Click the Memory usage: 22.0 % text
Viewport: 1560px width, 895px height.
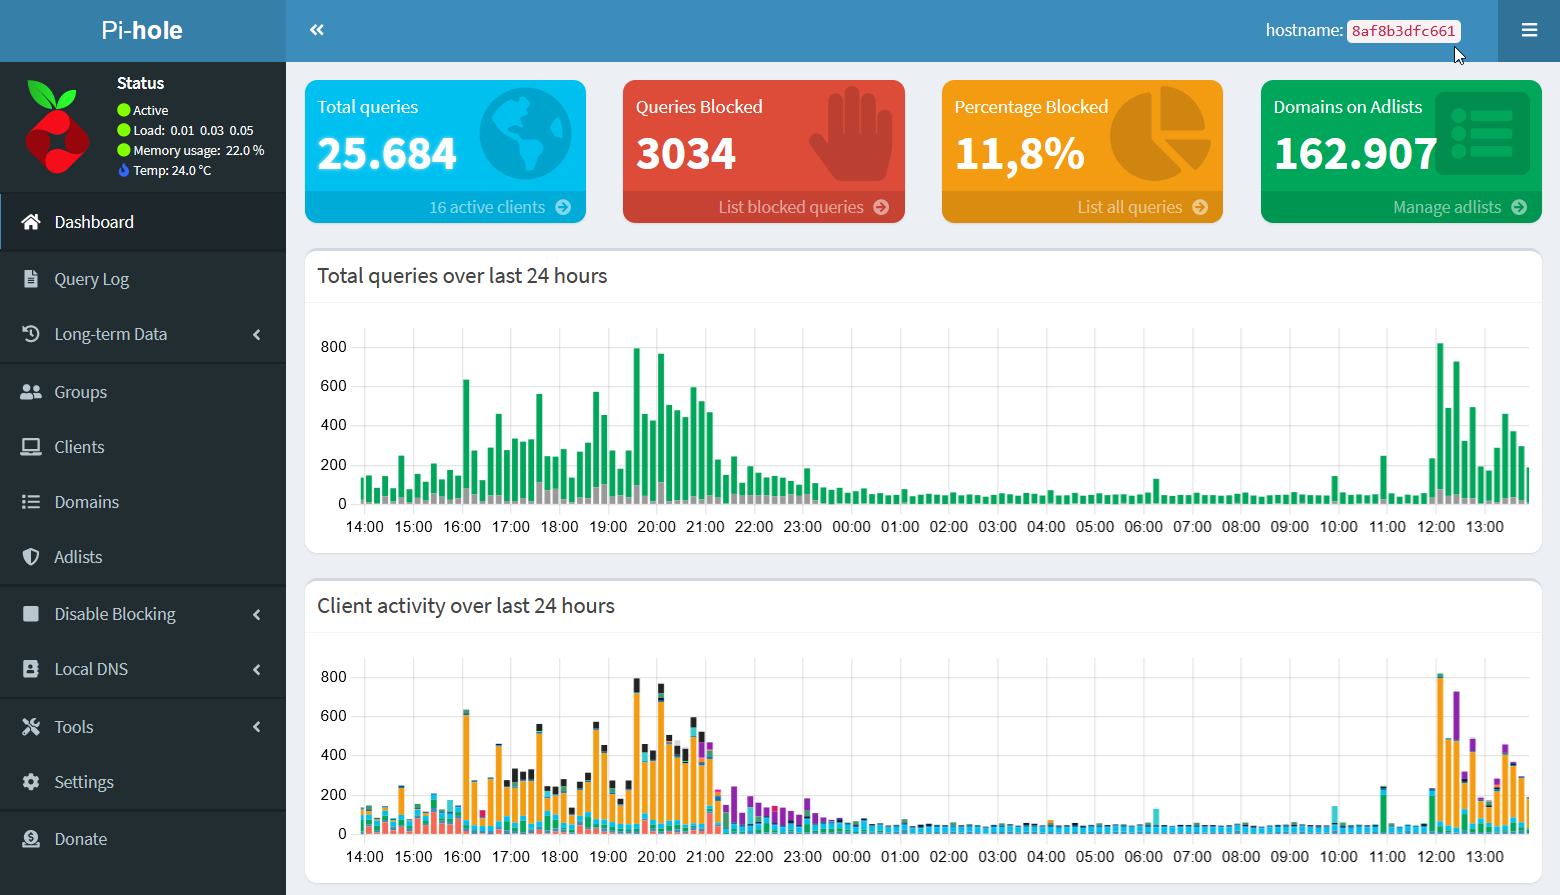point(199,151)
